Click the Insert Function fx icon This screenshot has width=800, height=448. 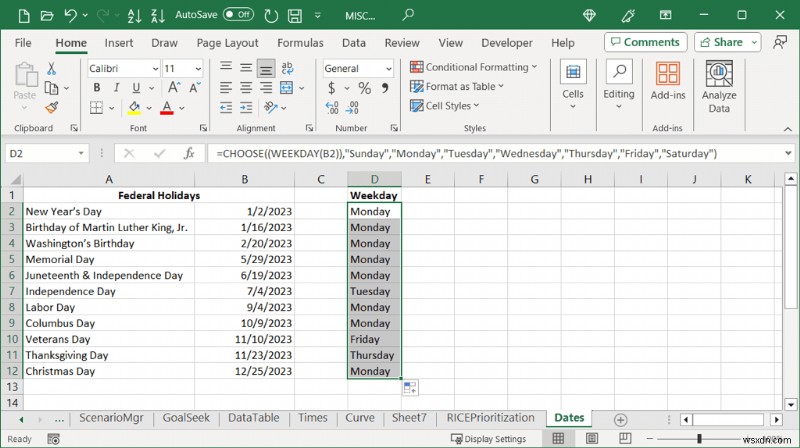click(189, 153)
